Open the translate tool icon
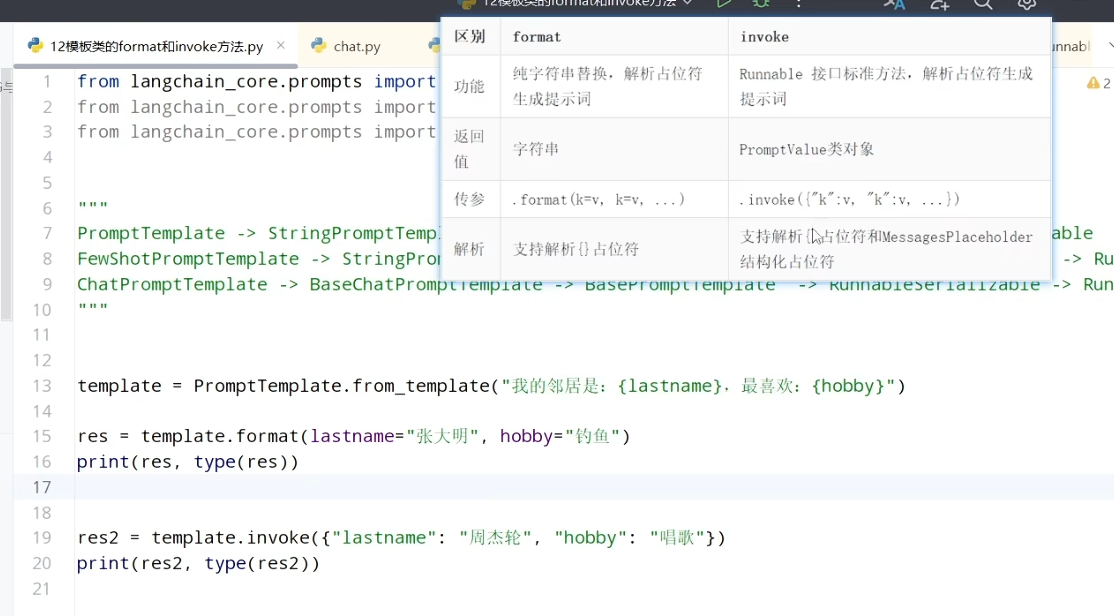1114x616 pixels. 894,4
